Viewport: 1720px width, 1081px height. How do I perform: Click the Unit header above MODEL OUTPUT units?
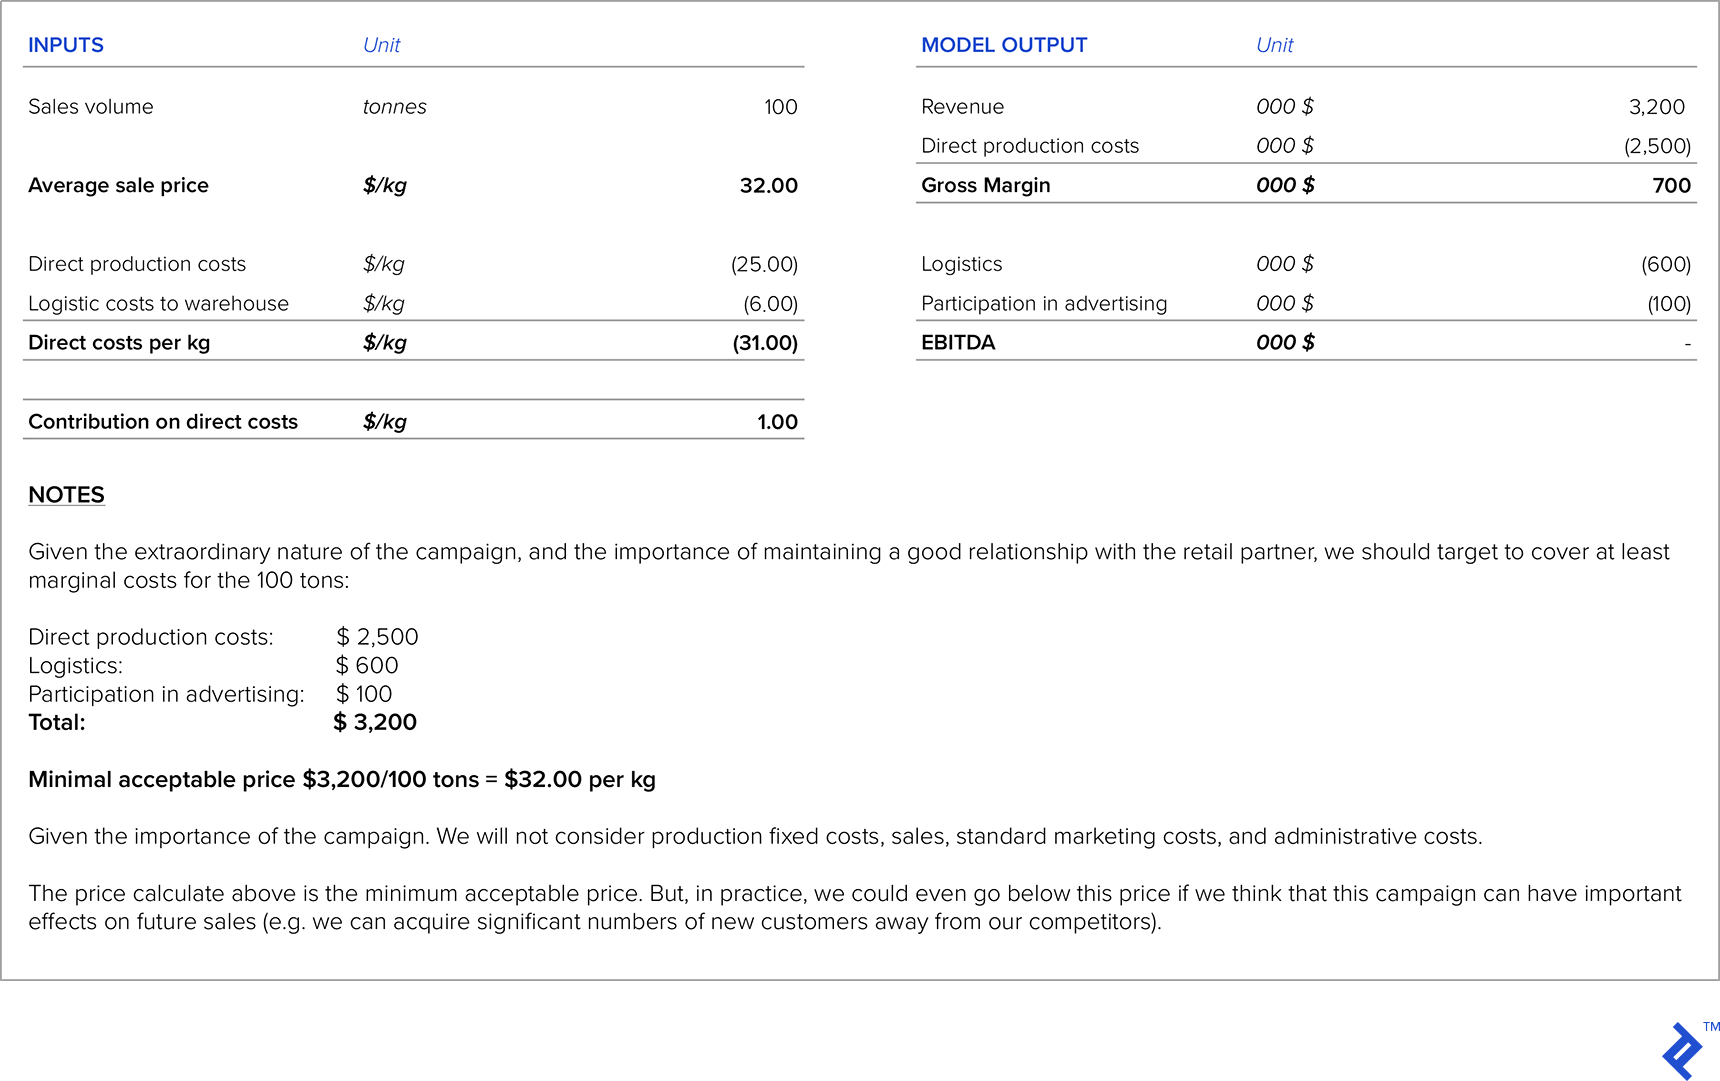click(1274, 45)
